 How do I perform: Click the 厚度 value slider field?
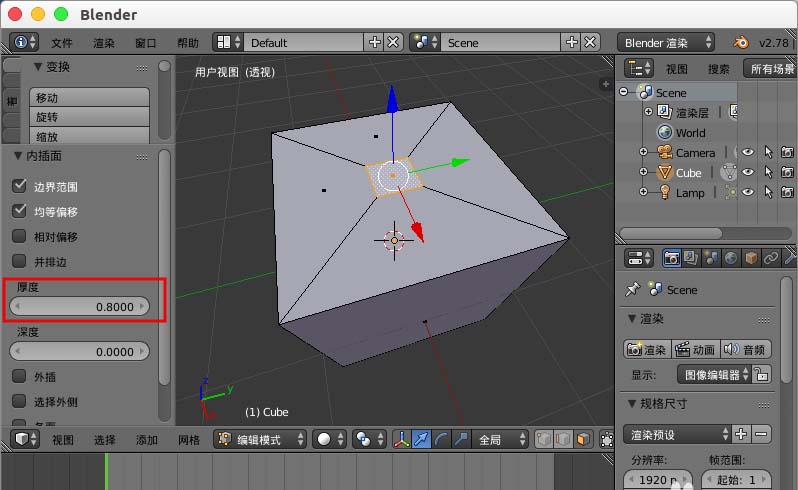[x=79, y=307]
